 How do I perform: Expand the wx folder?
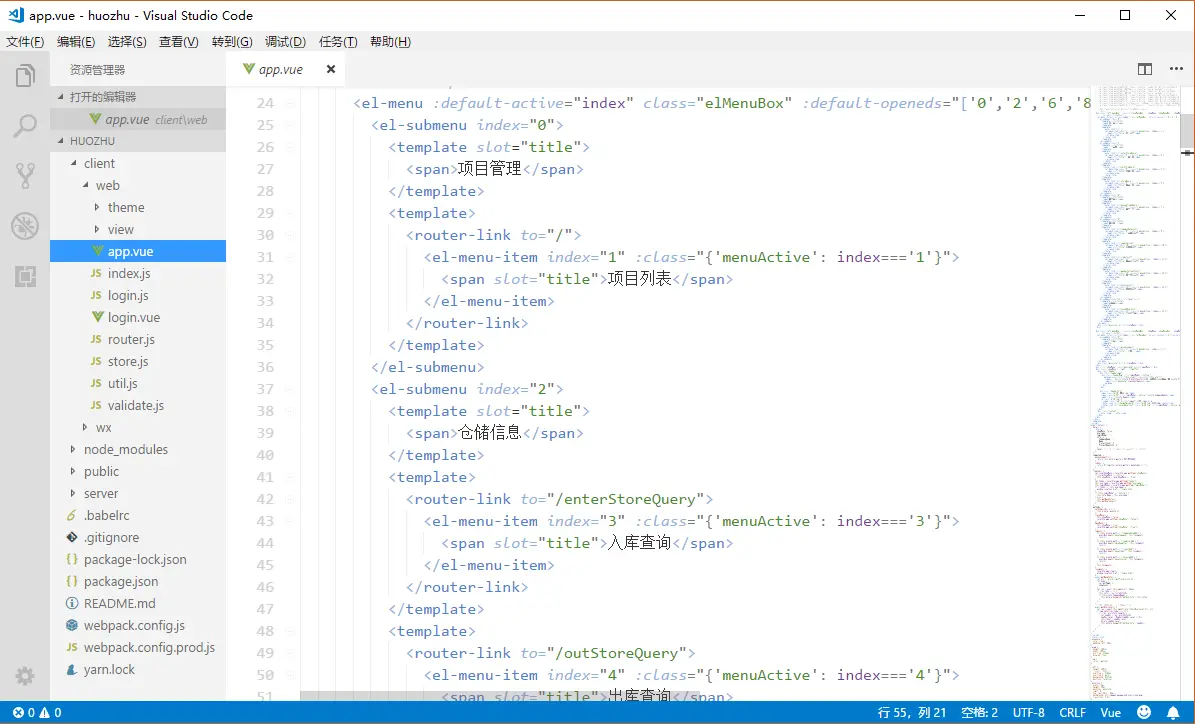coord(138,428)
